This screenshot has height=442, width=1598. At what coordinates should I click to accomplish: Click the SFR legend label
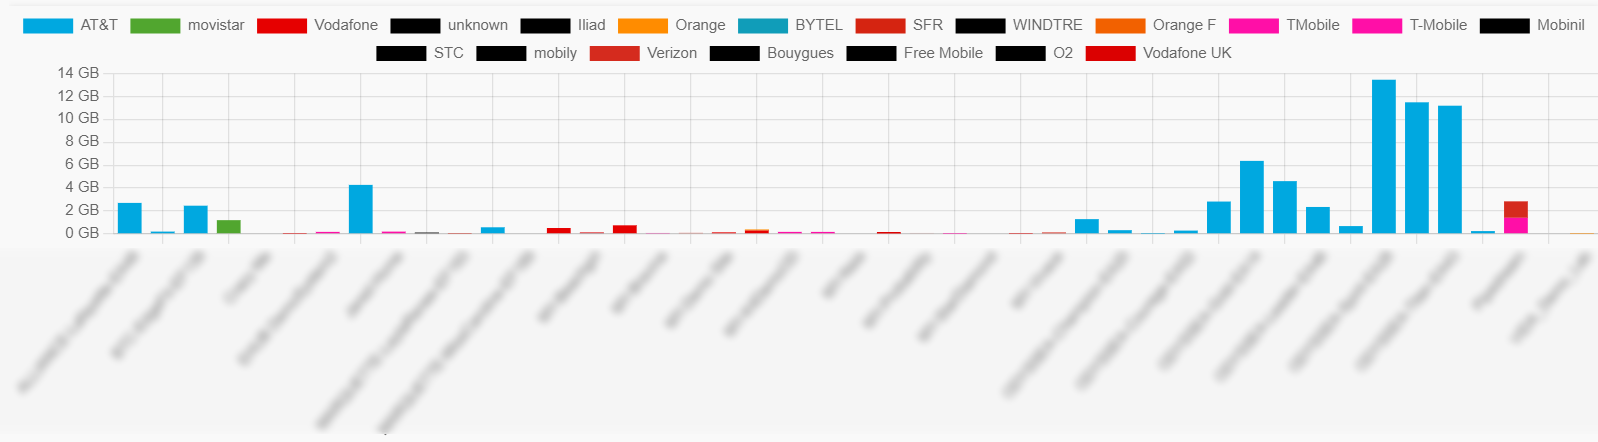pos(927,25)
